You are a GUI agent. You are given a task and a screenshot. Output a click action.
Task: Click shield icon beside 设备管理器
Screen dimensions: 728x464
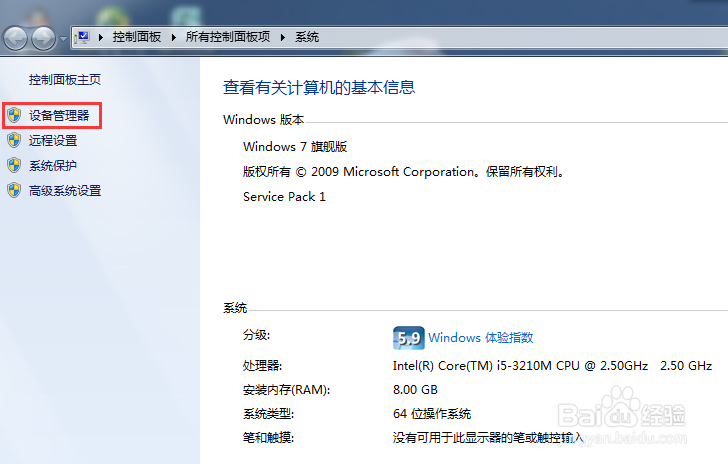coord(14,115)
